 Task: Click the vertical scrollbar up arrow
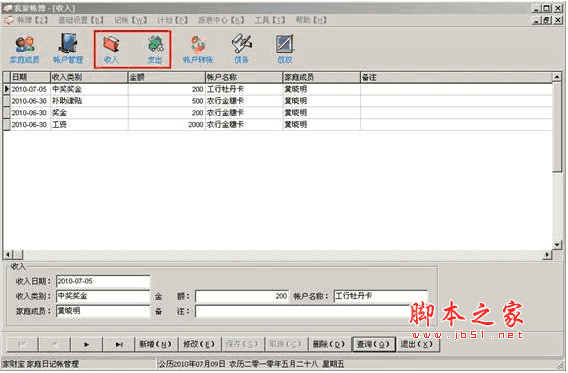click(x=557, y=77)
